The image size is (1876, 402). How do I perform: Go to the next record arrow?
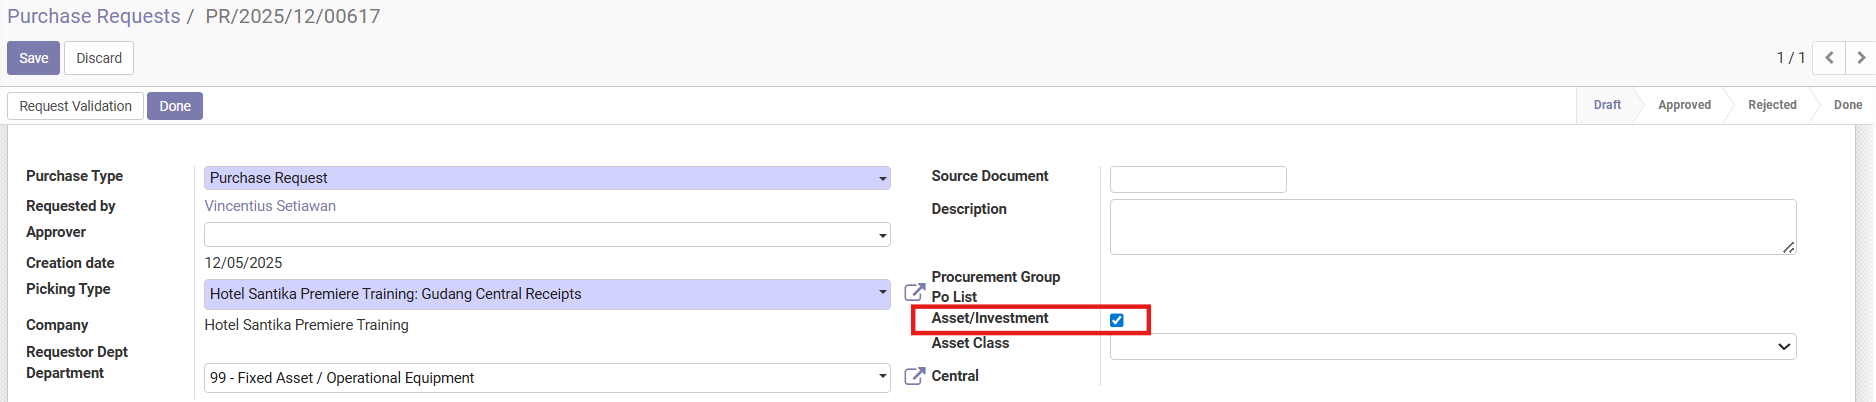pos(1860,58)
